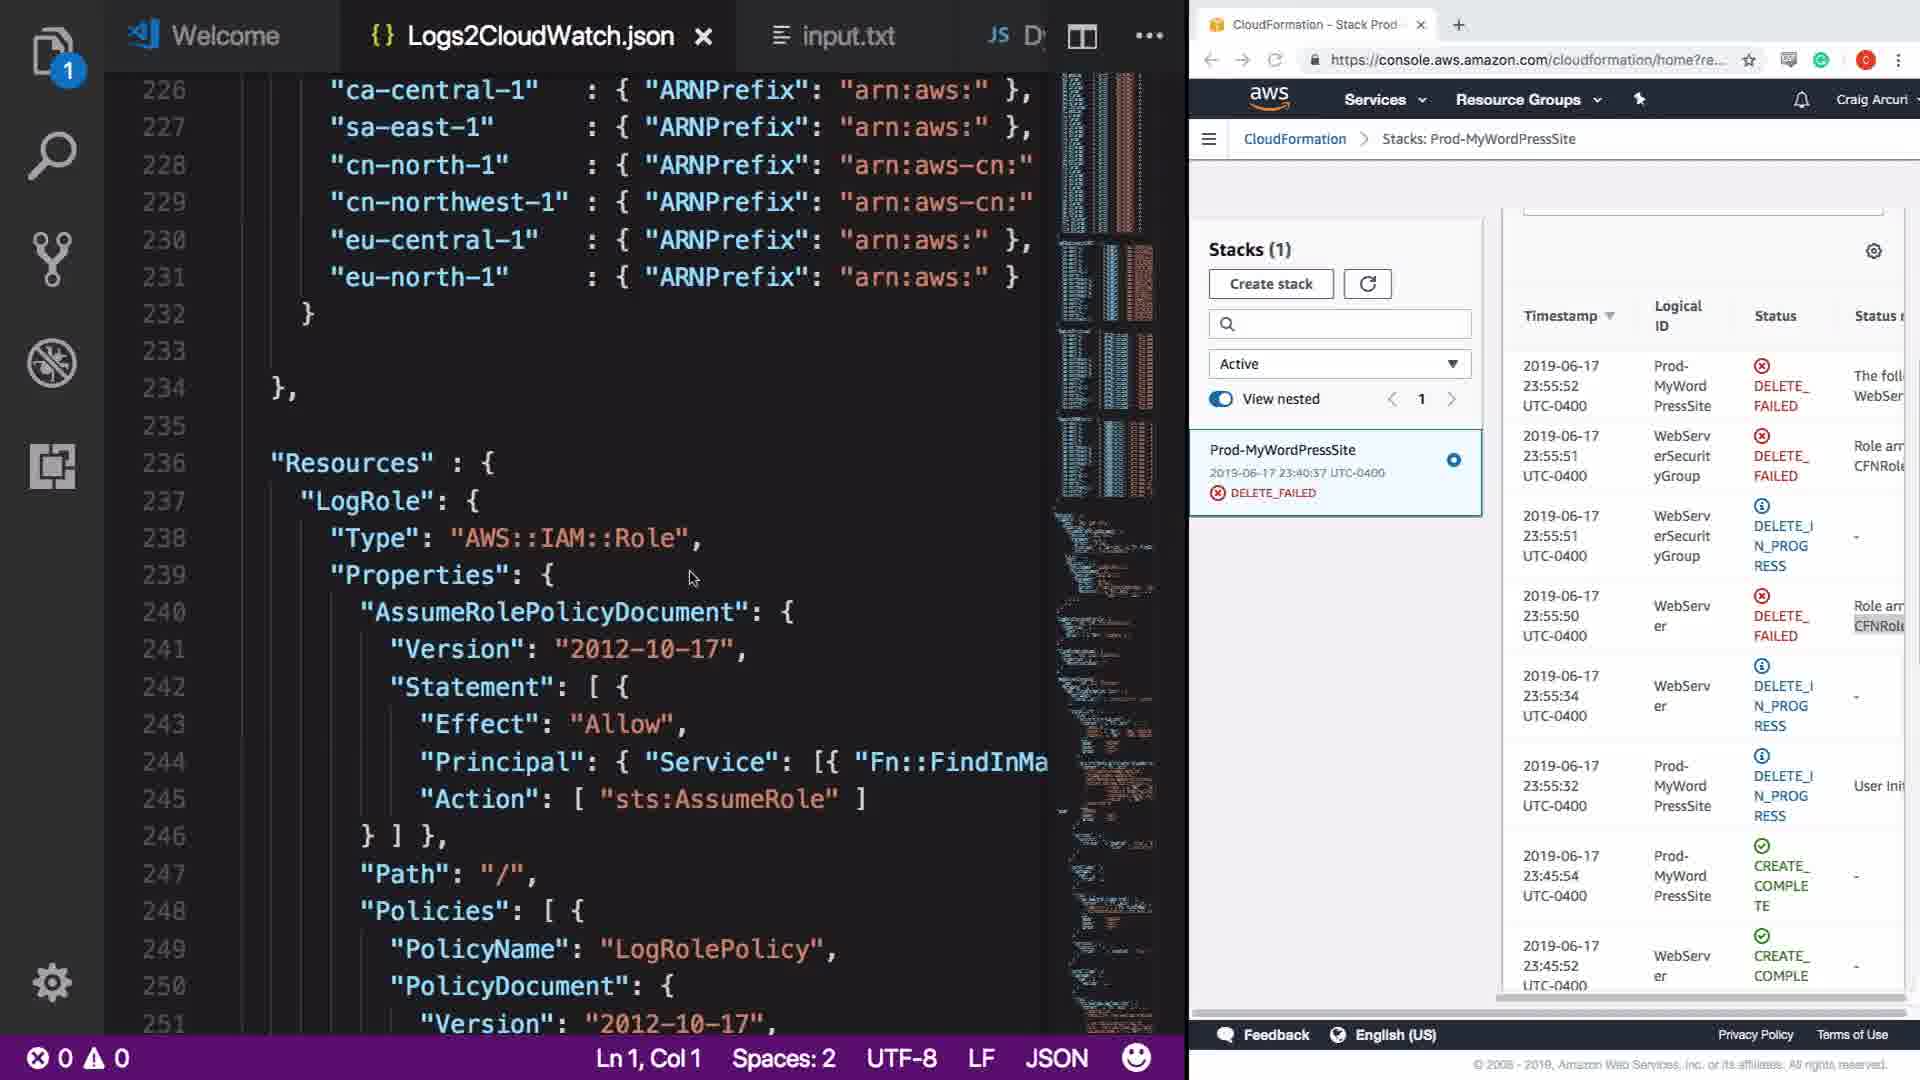The width and height of the screenshot is (1920, 1080).
Task: Expand the Resource Groups menu
Action: coord(1527,100)
